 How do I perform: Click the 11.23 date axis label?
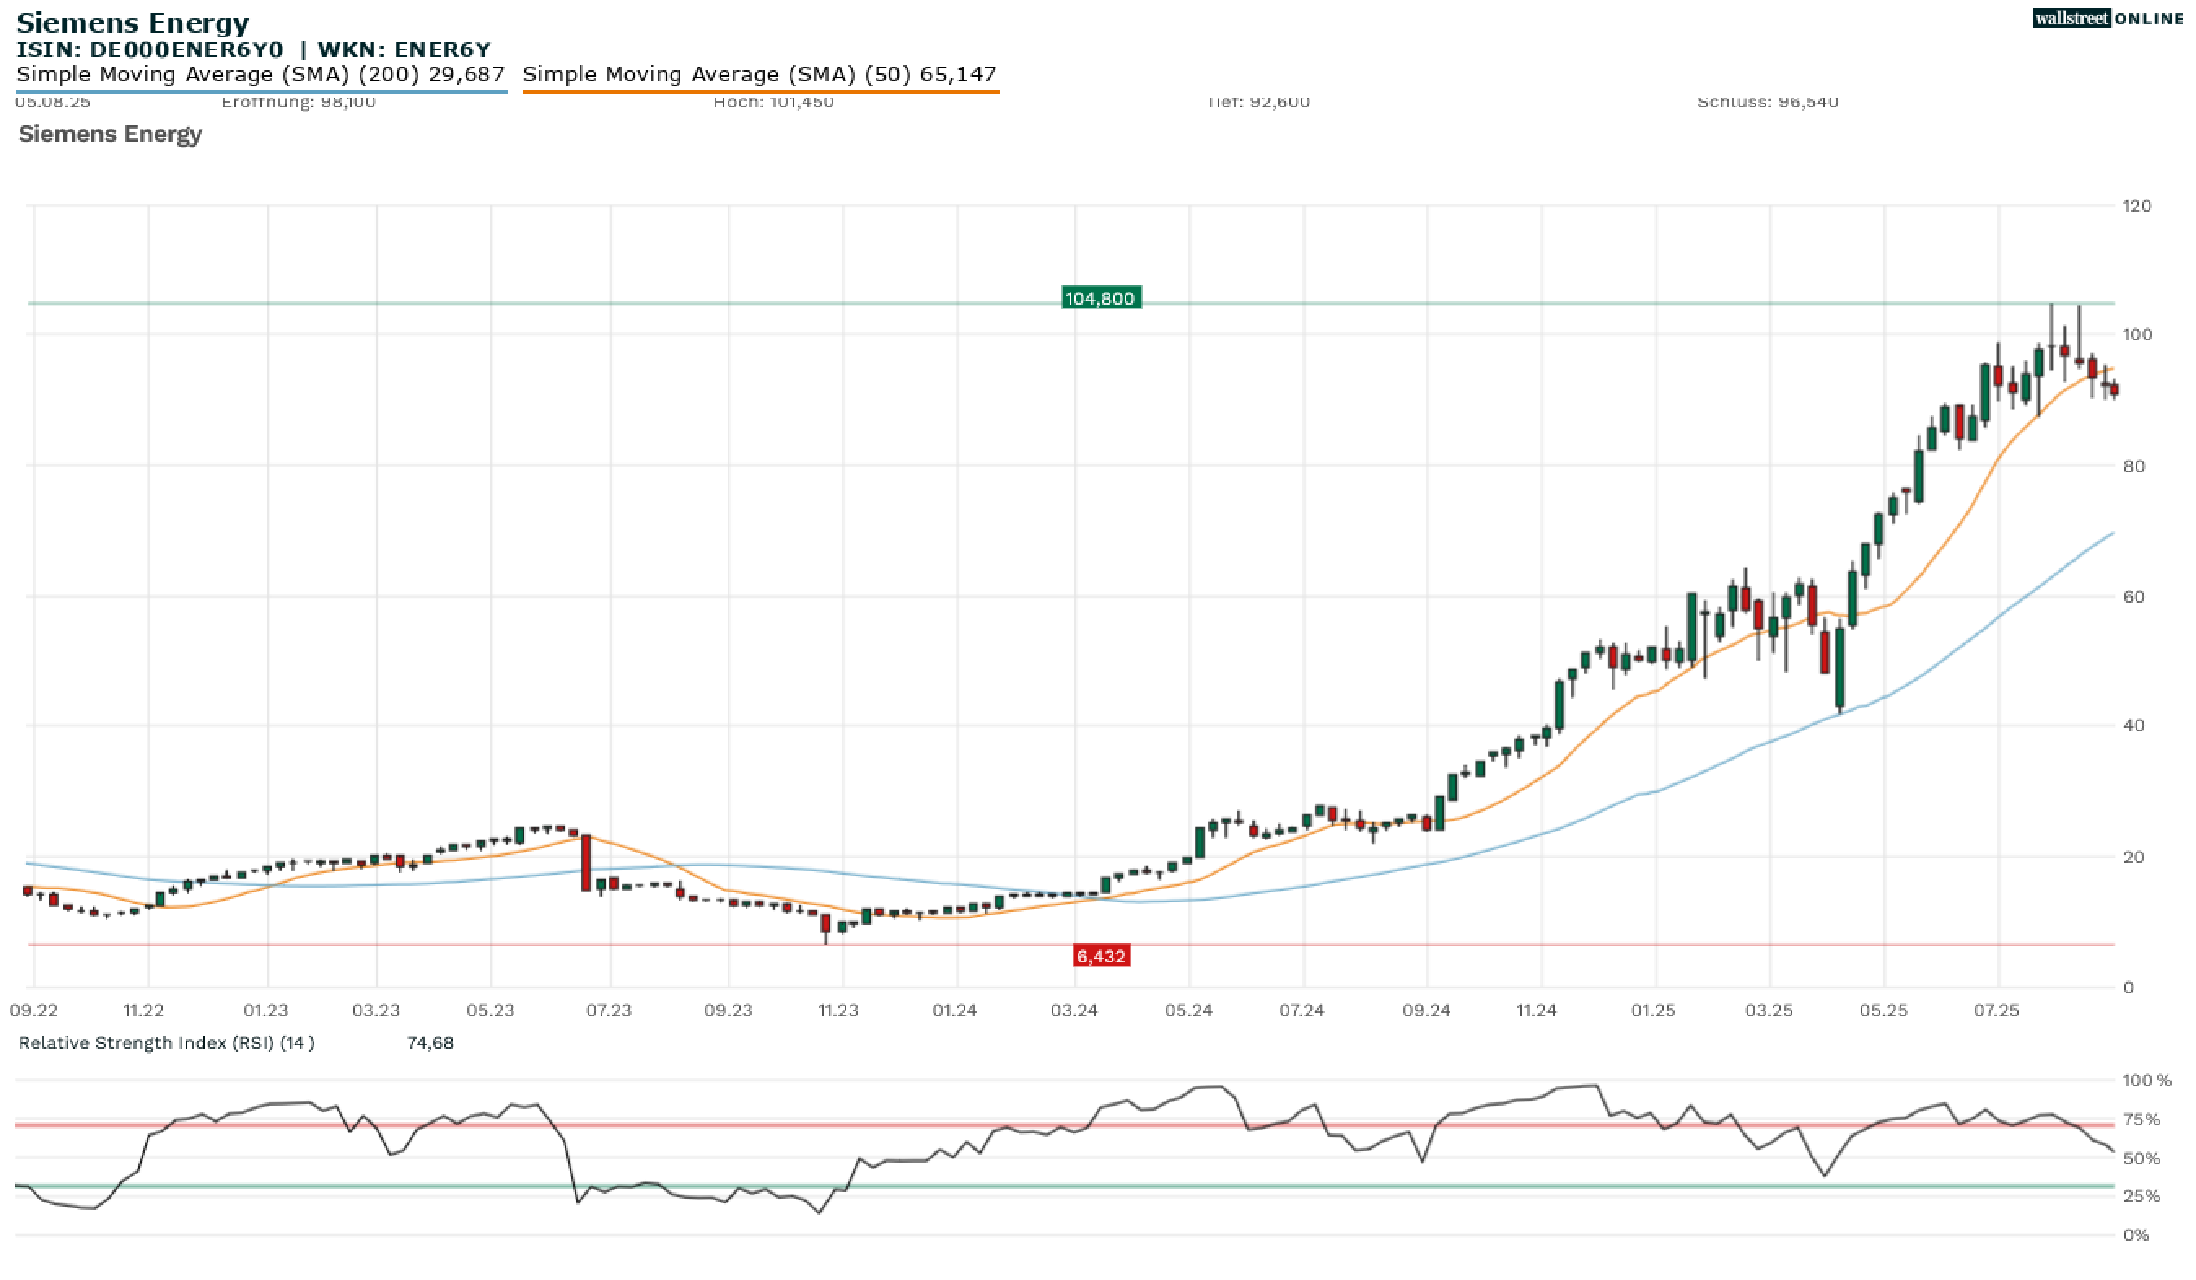tap(838, 1010)
